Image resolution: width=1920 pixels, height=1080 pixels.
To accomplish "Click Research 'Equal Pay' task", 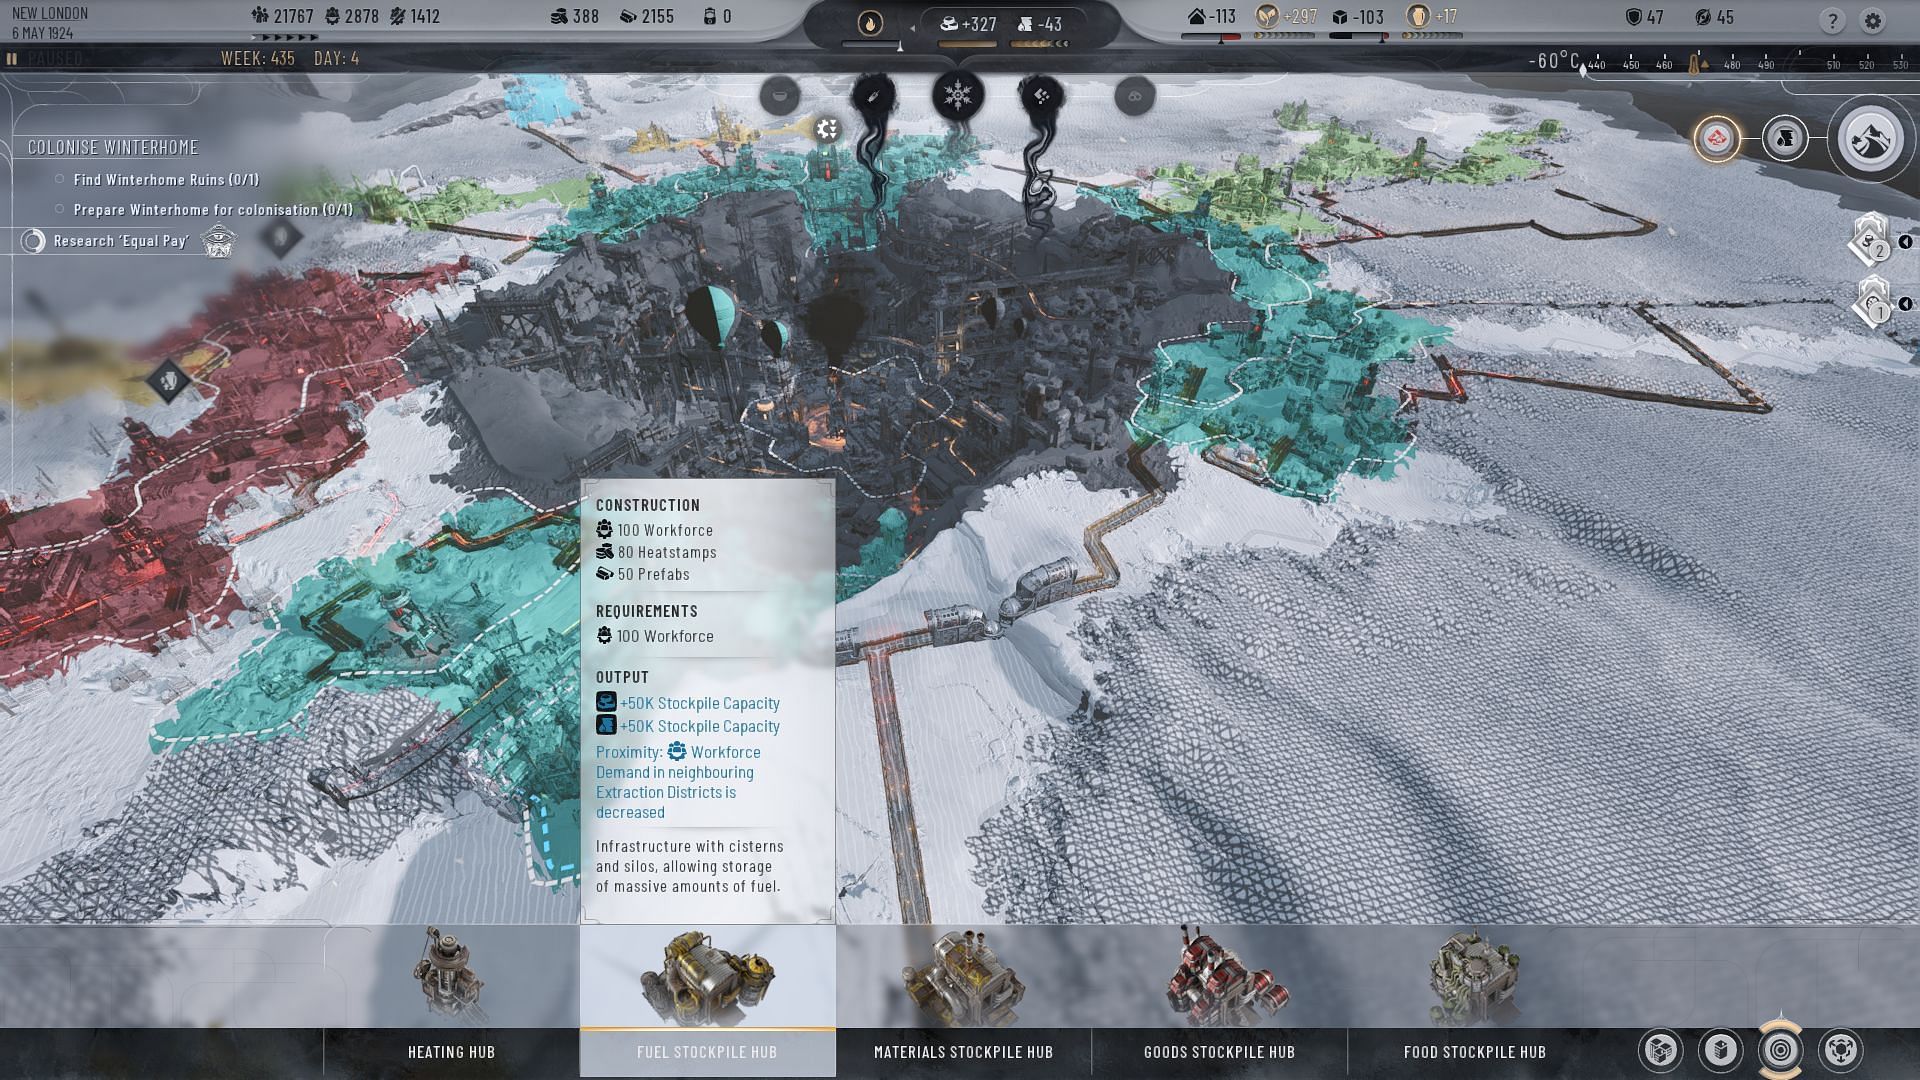I will click(120, 241).
